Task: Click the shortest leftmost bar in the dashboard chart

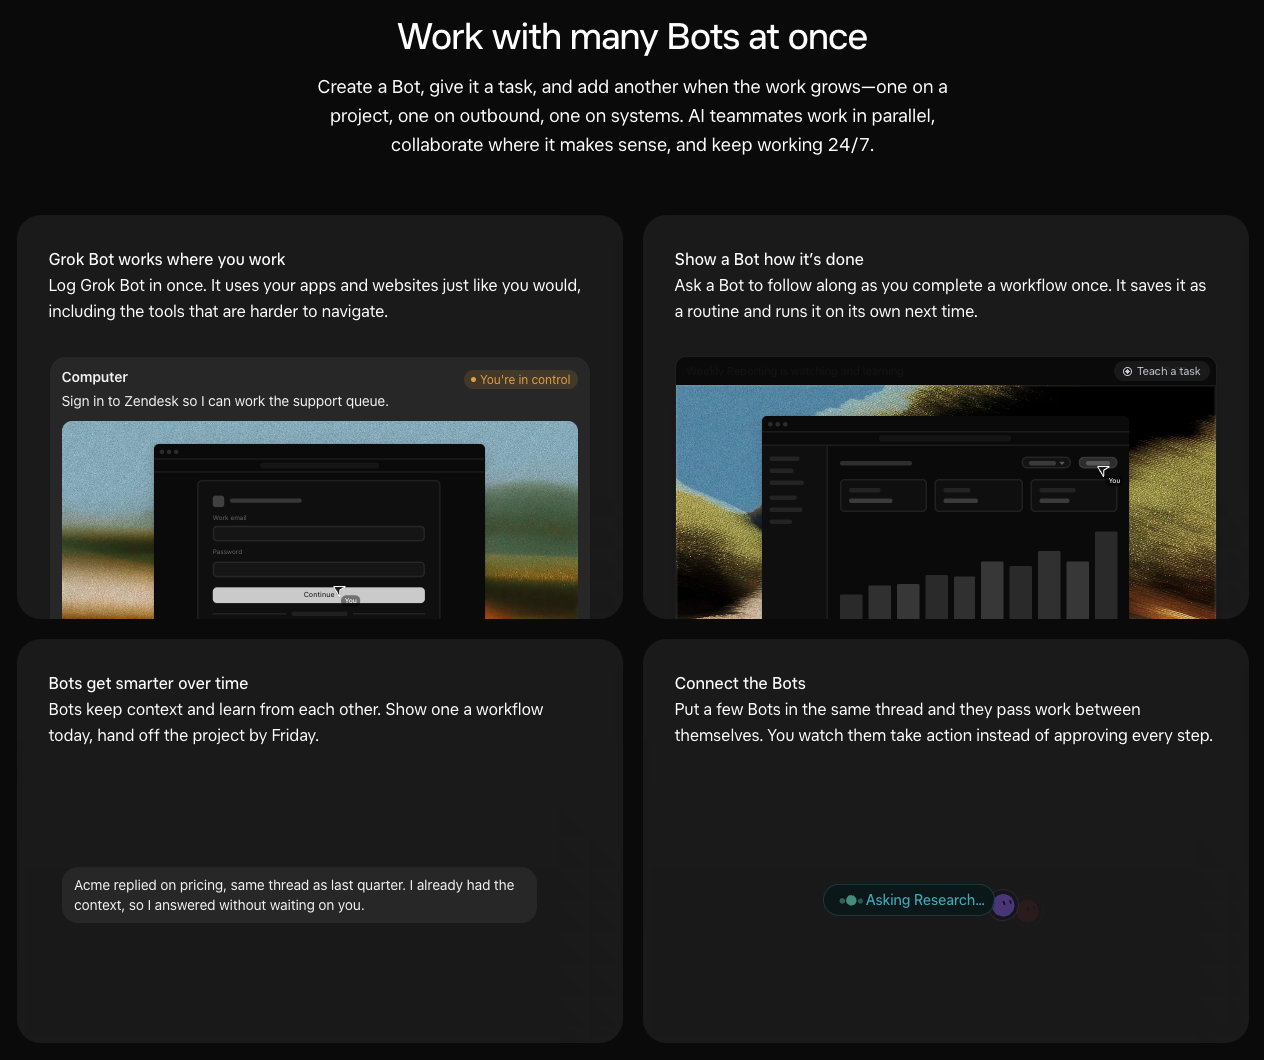Action: pos(851,607)
